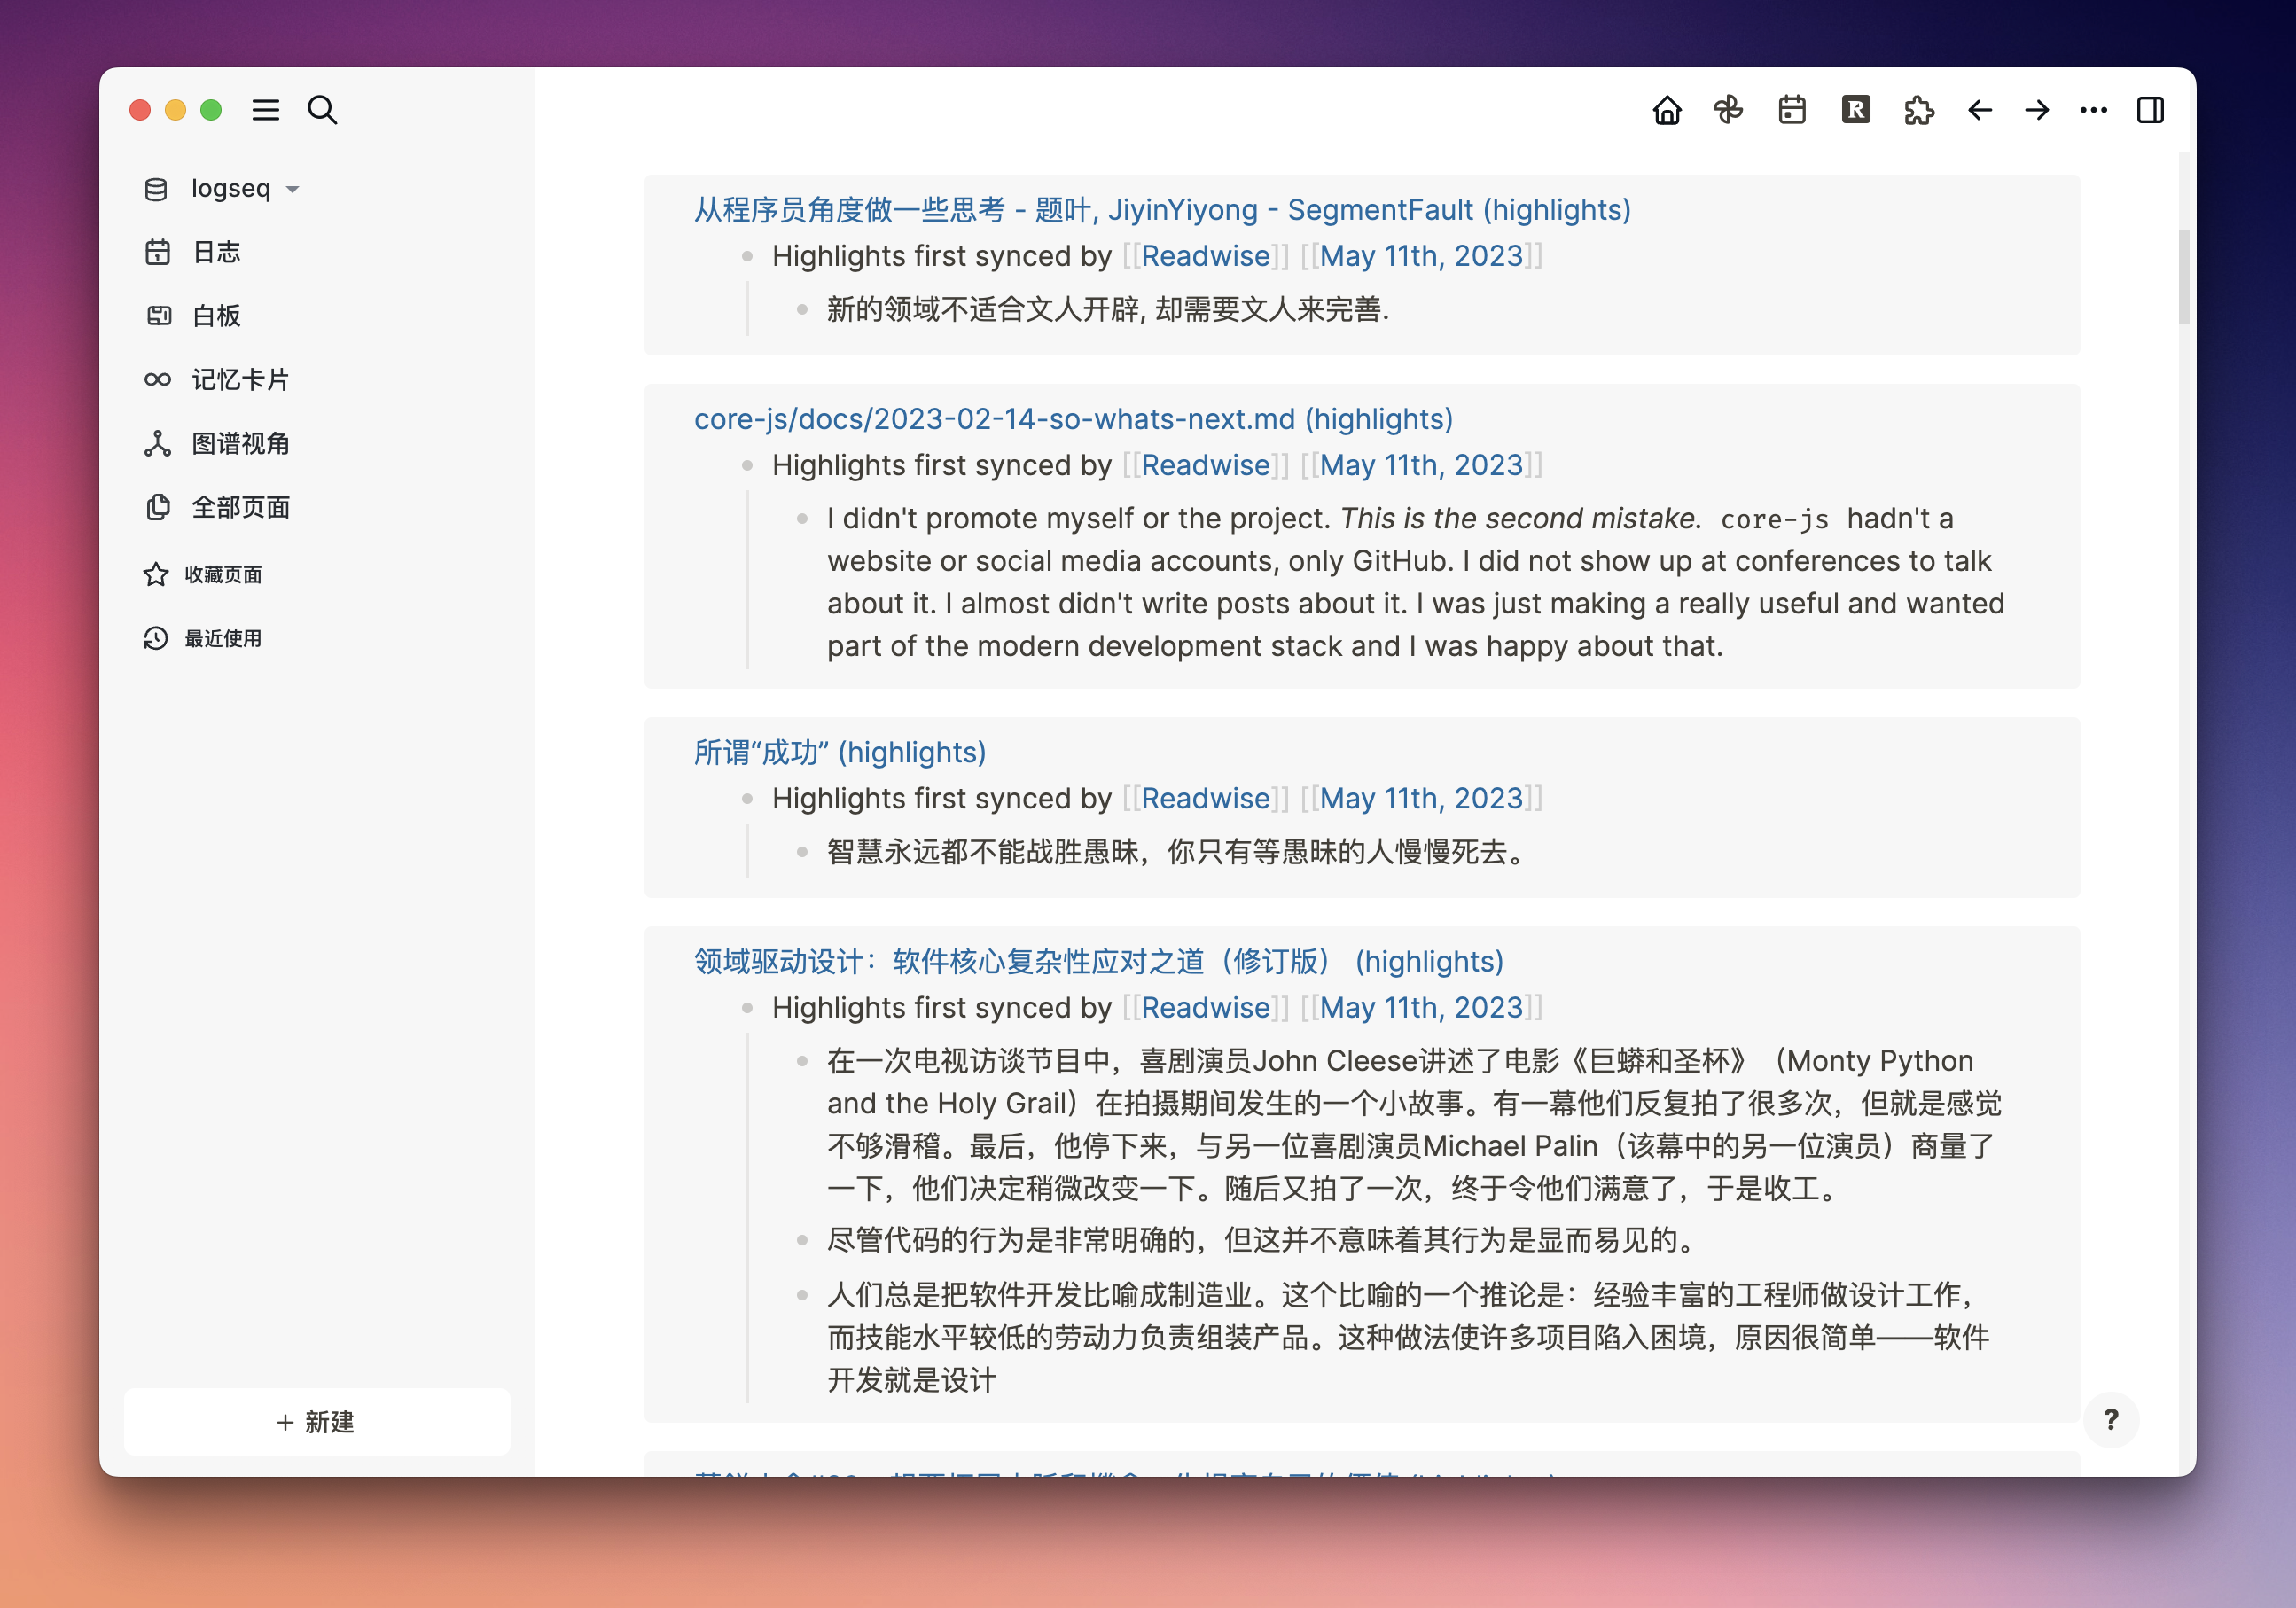Click May 11th, 2023 in SegmentFault card

click(x=1421, y=256)
